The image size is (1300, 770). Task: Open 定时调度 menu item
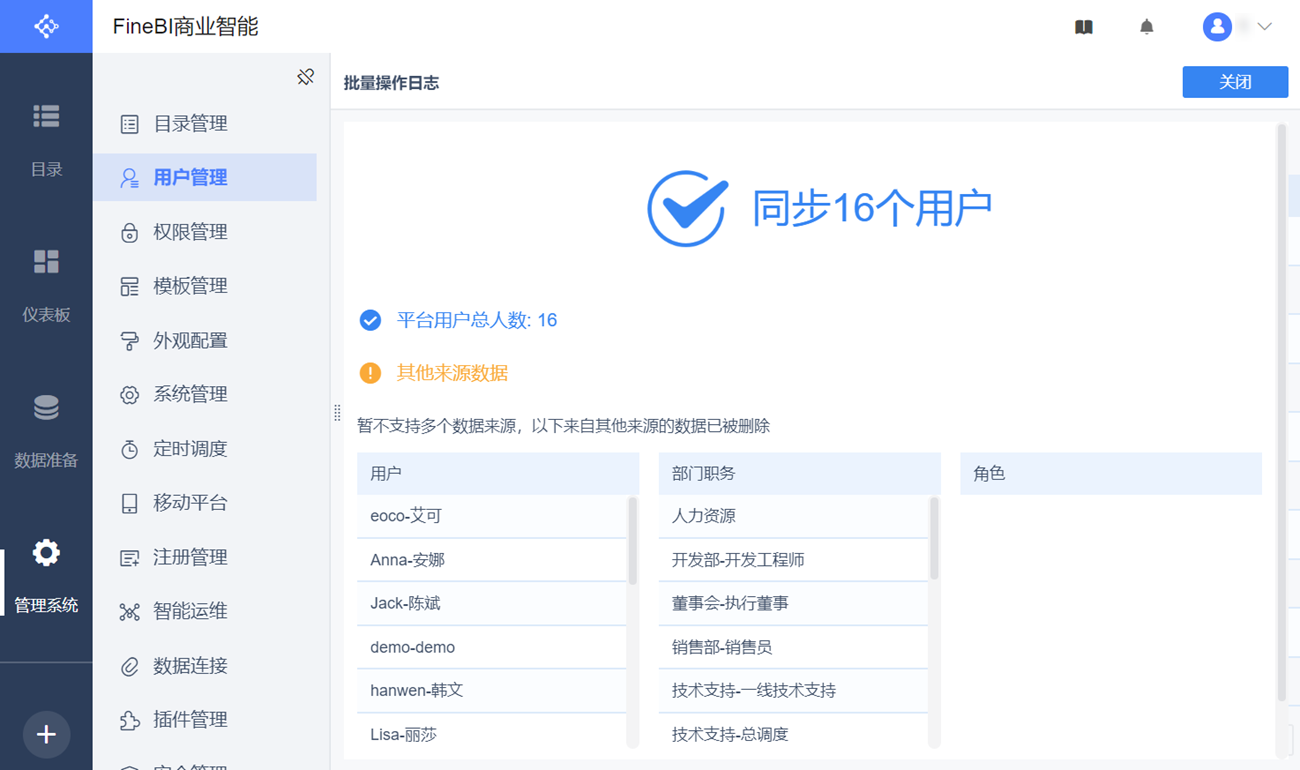(x=190, y=449)
